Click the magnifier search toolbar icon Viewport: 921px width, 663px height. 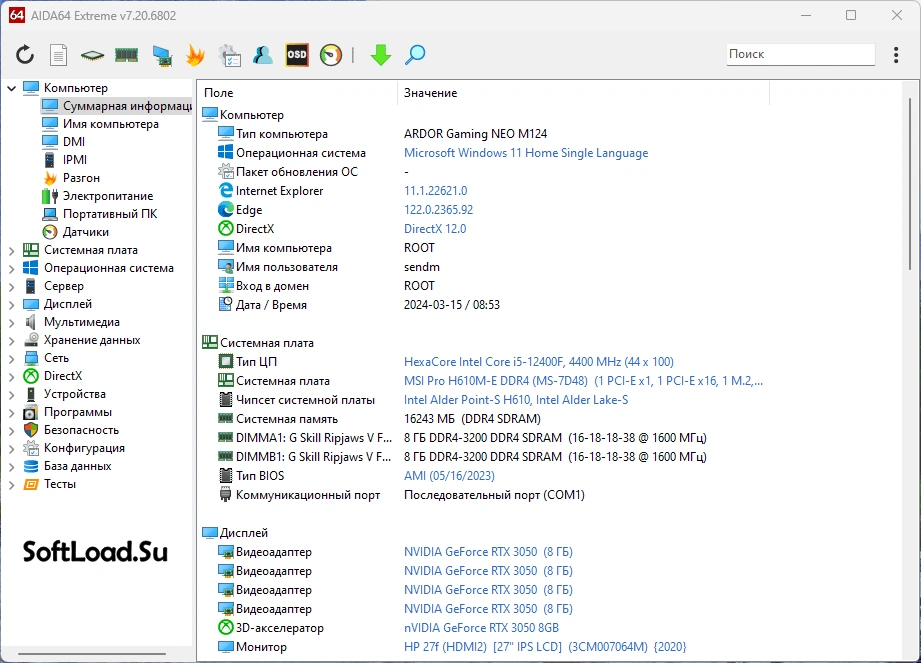click(415, 55)
